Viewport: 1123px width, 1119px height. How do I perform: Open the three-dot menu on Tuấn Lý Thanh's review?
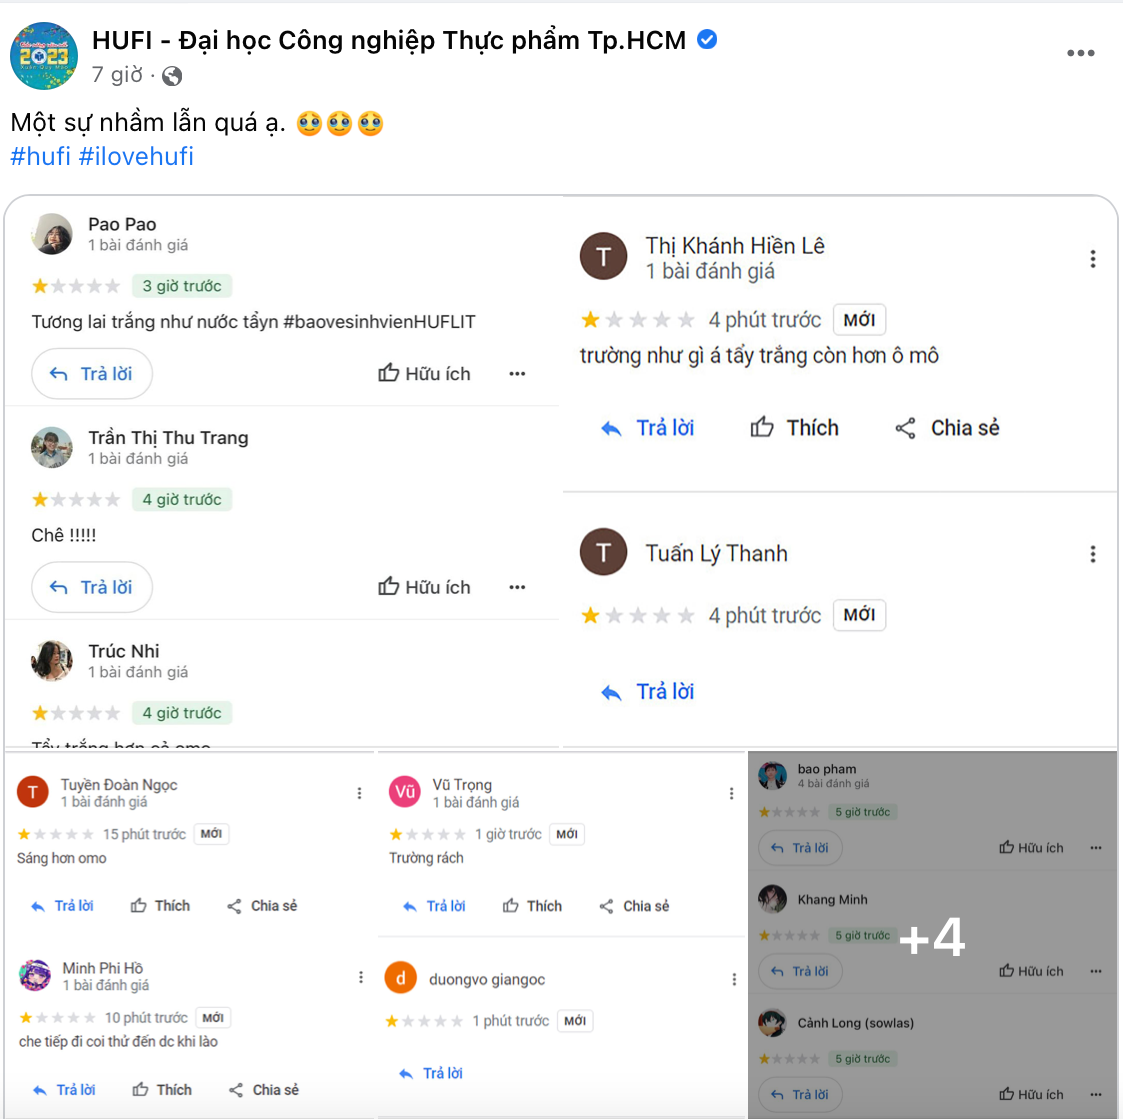[x=1092, y=554]
